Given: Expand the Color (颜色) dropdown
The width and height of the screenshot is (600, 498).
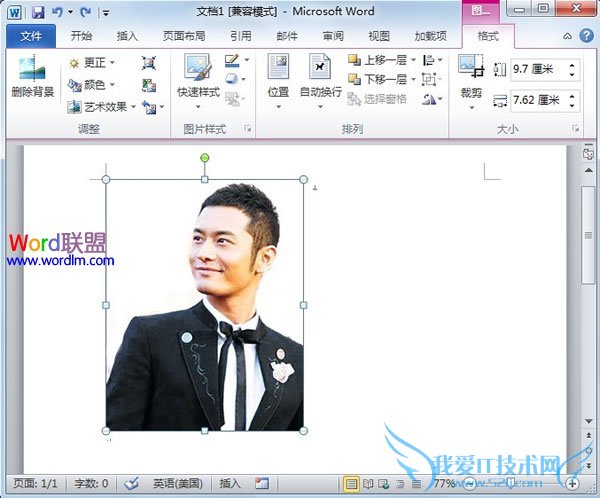Looking at the screenshot, I should coord(92,84).
